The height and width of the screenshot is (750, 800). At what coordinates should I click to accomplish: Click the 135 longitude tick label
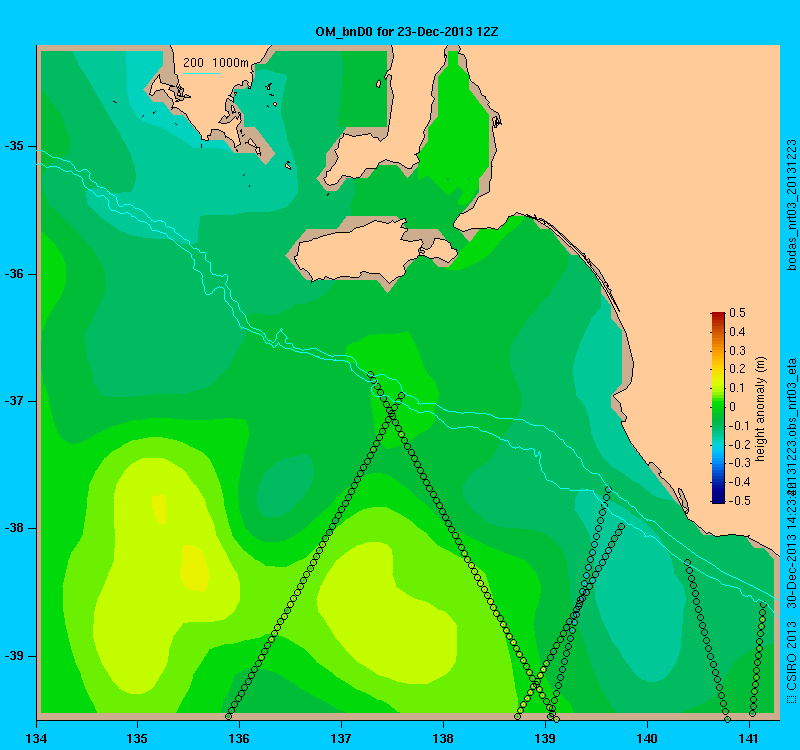point(137,738)
